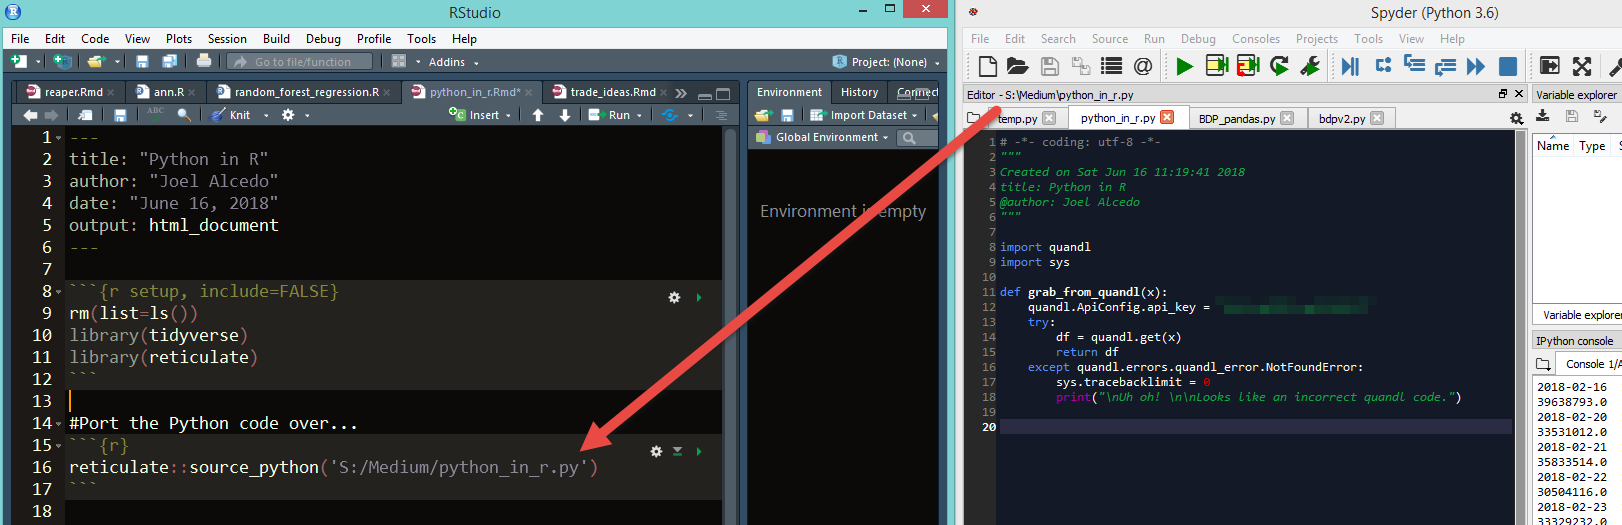Screen dimensions: 1622x525
Task: Create new file in Spyder
Action: coord(988,66)
